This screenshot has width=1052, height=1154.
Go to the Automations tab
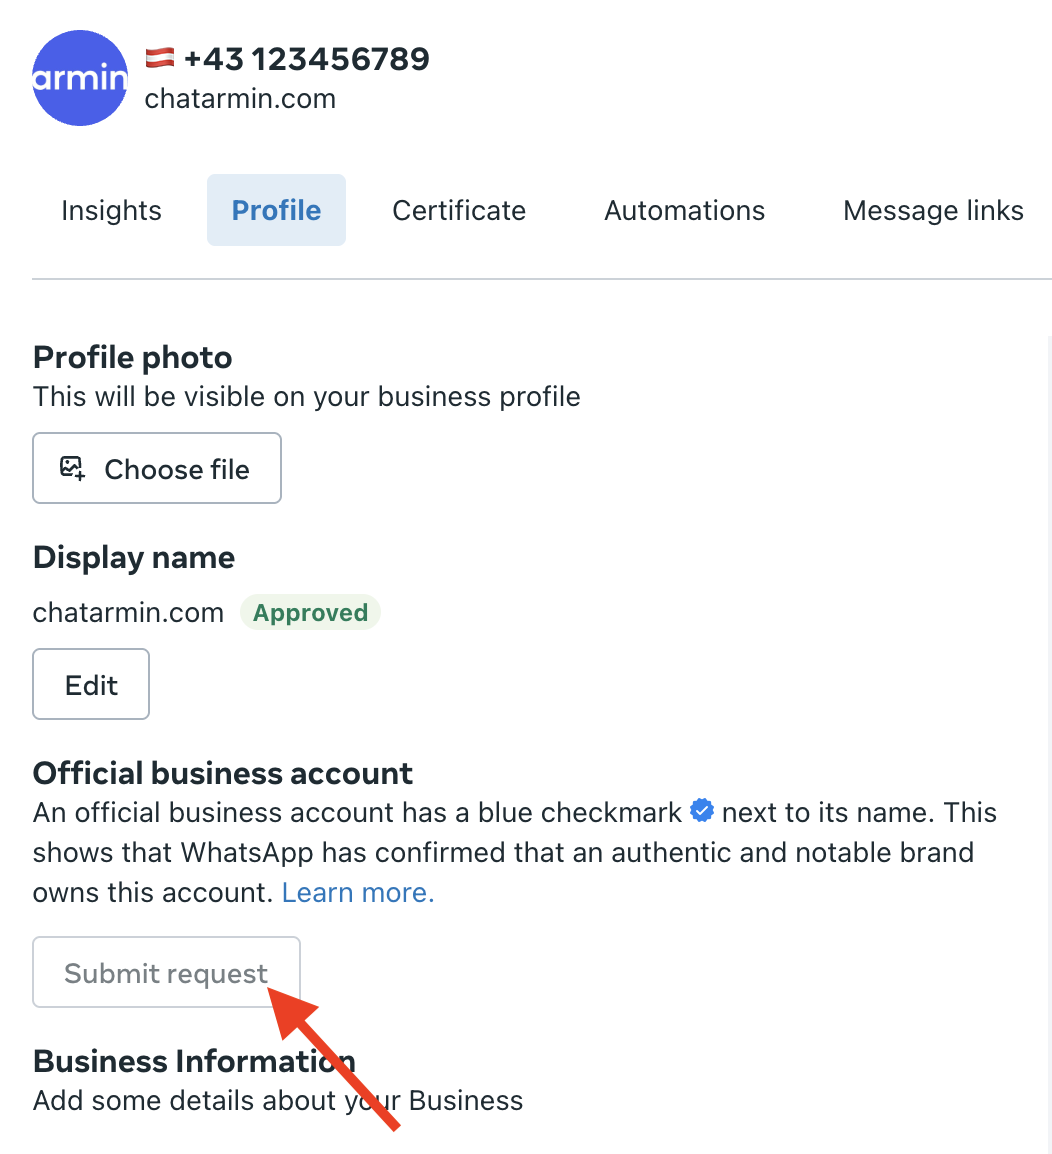click(x=684, y=211)
